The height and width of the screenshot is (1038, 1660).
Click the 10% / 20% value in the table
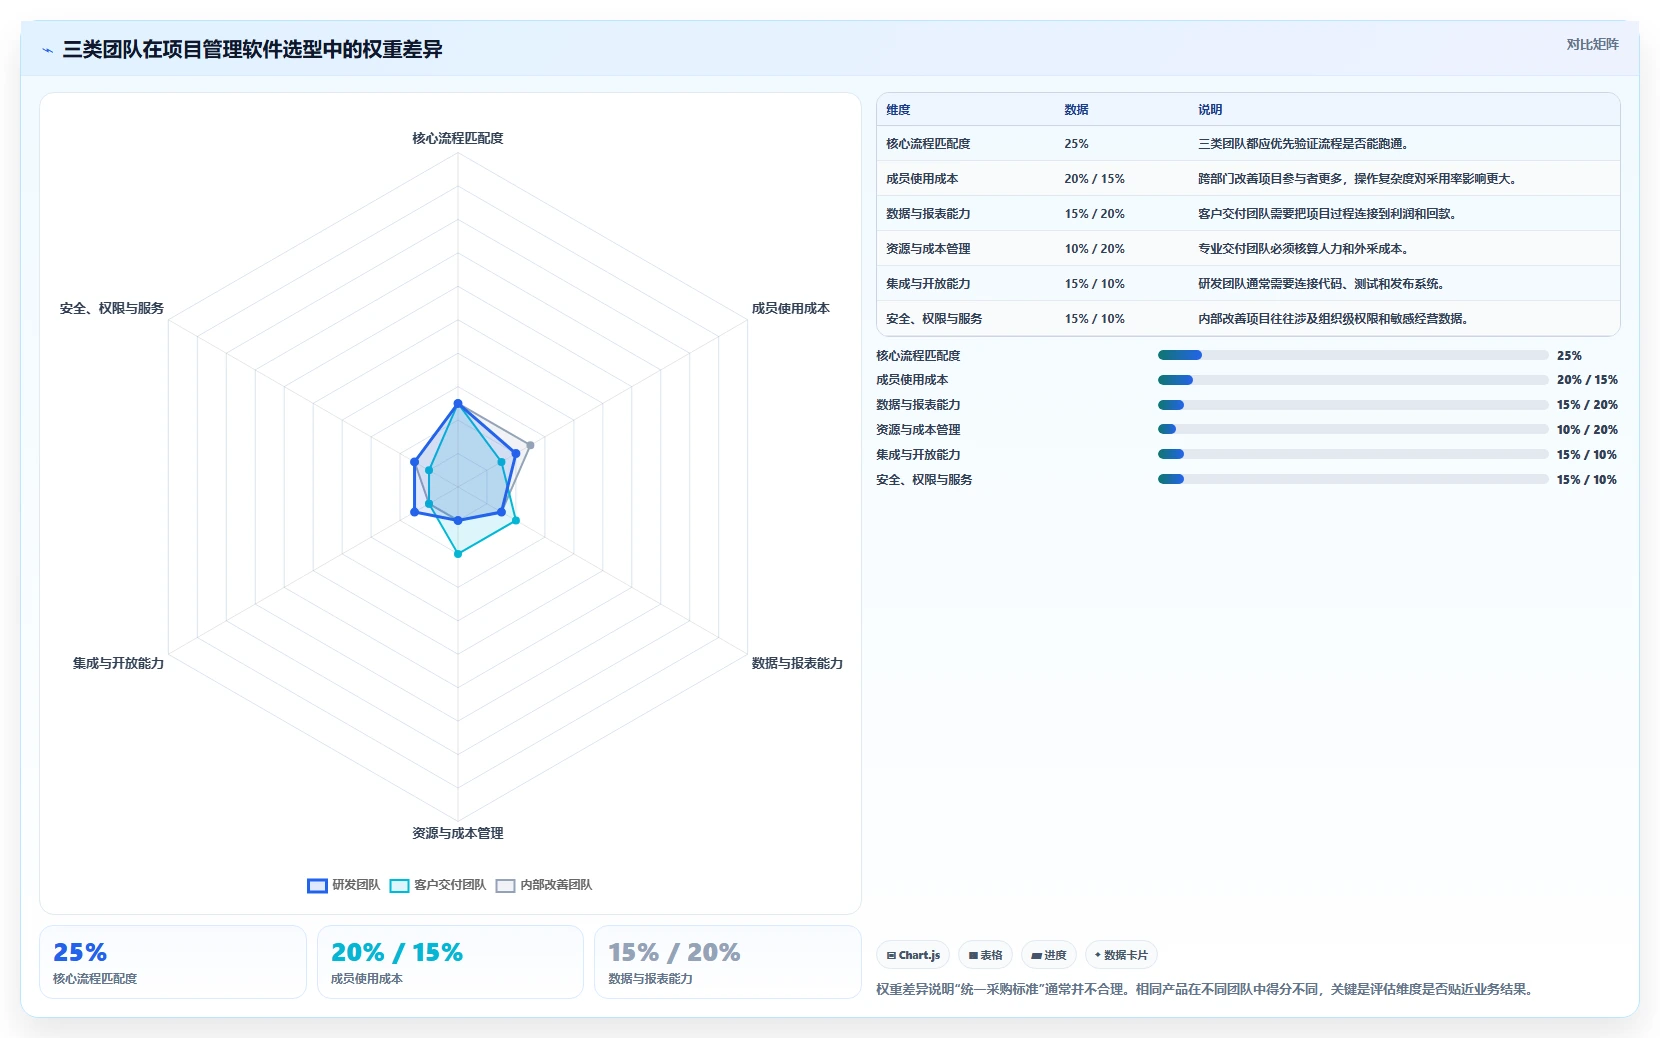[x=1094, y=249]
